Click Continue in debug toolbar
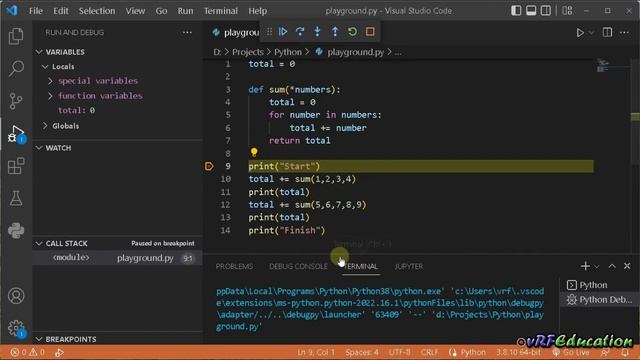This screenshot has height=360, width=640. 283,31
